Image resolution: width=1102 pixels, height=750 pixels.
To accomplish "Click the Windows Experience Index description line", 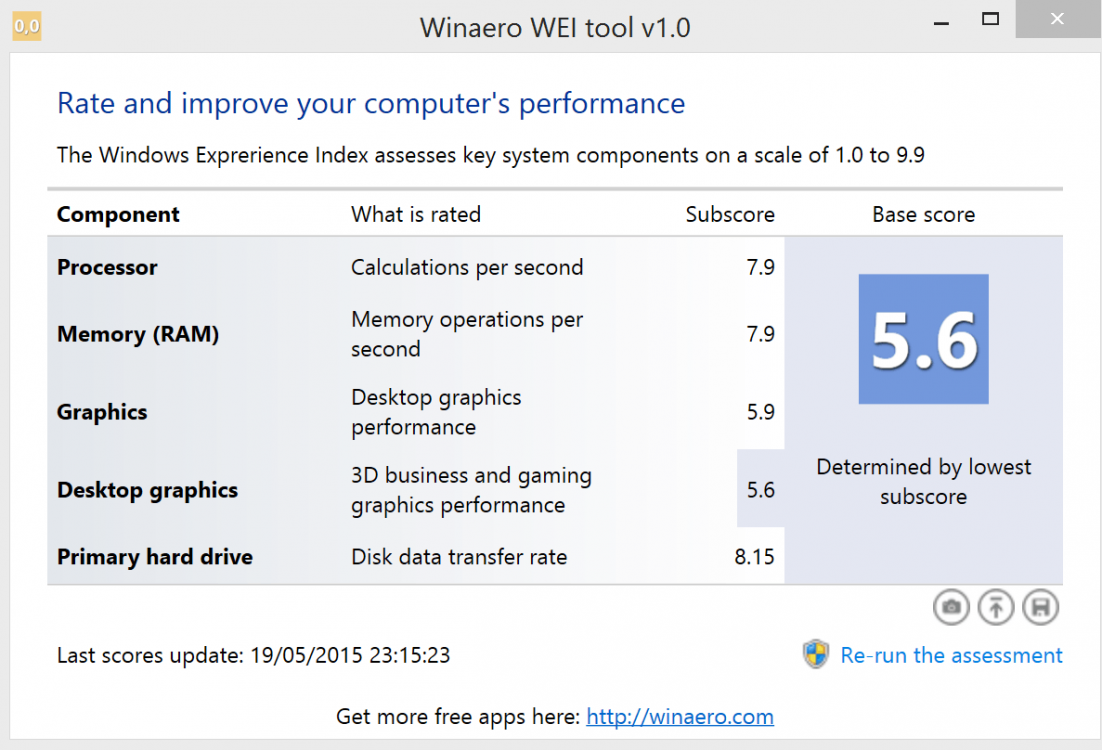I will (x=491, y=155).
